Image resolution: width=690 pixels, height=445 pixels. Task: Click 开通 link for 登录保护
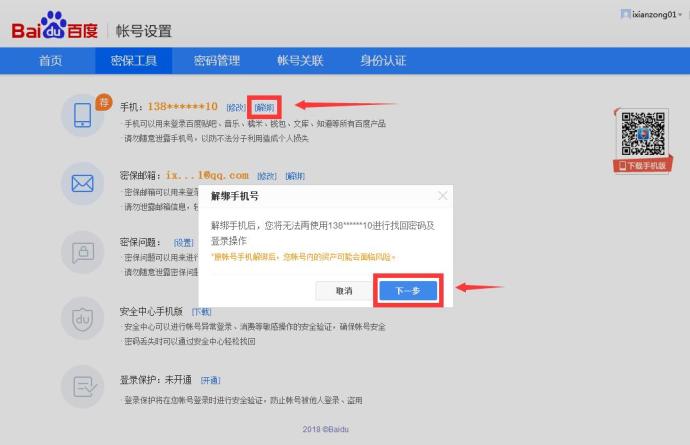pos(210,380)
